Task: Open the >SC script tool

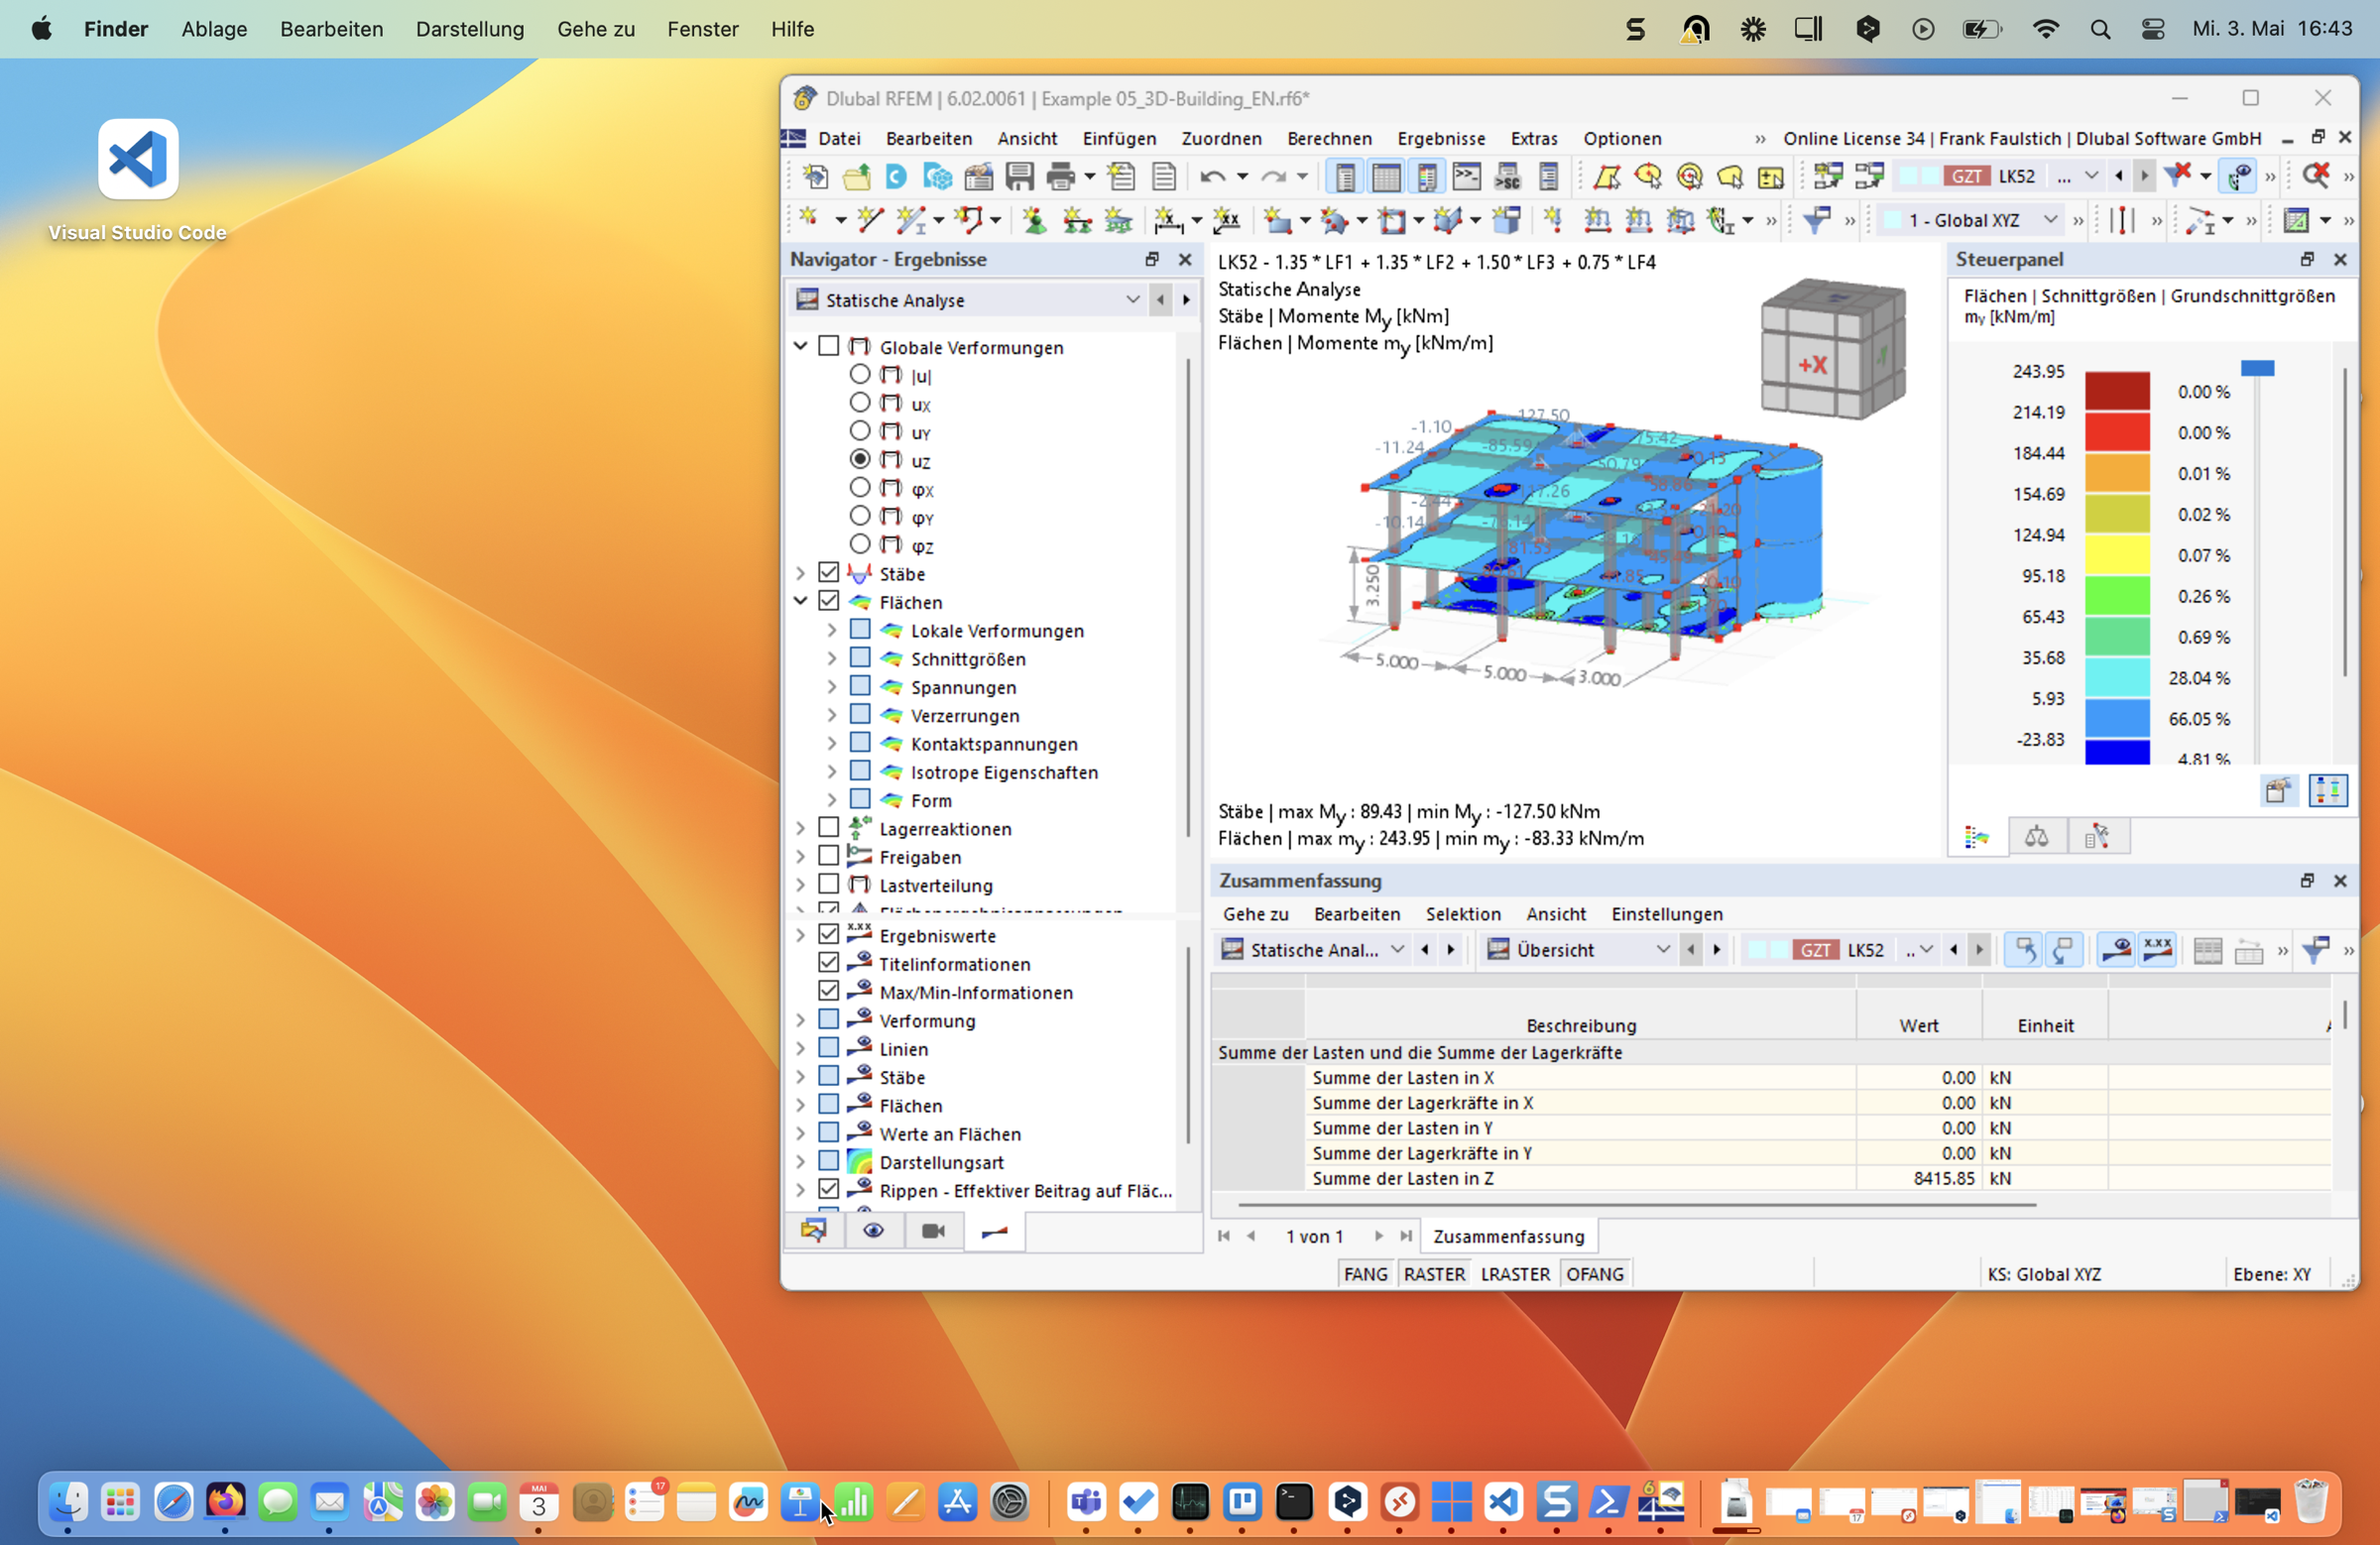Action: pyautogui.click(x=1507, y=176)
